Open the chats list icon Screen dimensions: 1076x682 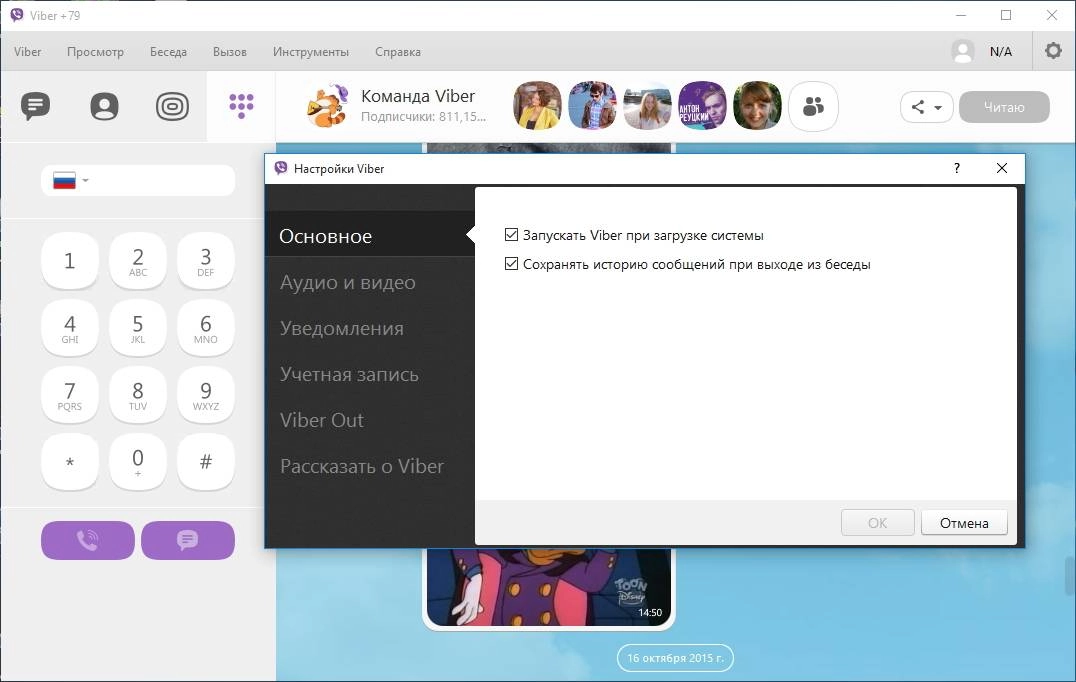35,106
